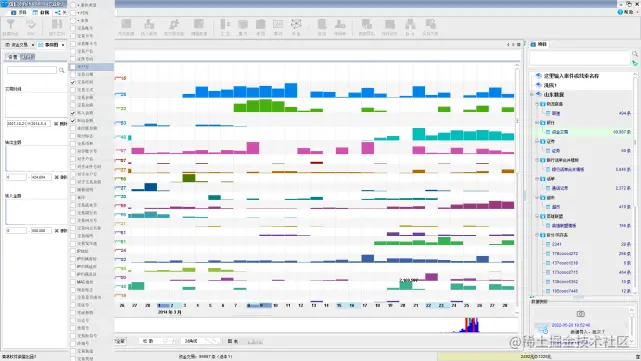Image resolution: width=641 pixels, height=361 pixels.
Task: Select the 178xxxx0272 tree item
Action: (x=564, y=254)
